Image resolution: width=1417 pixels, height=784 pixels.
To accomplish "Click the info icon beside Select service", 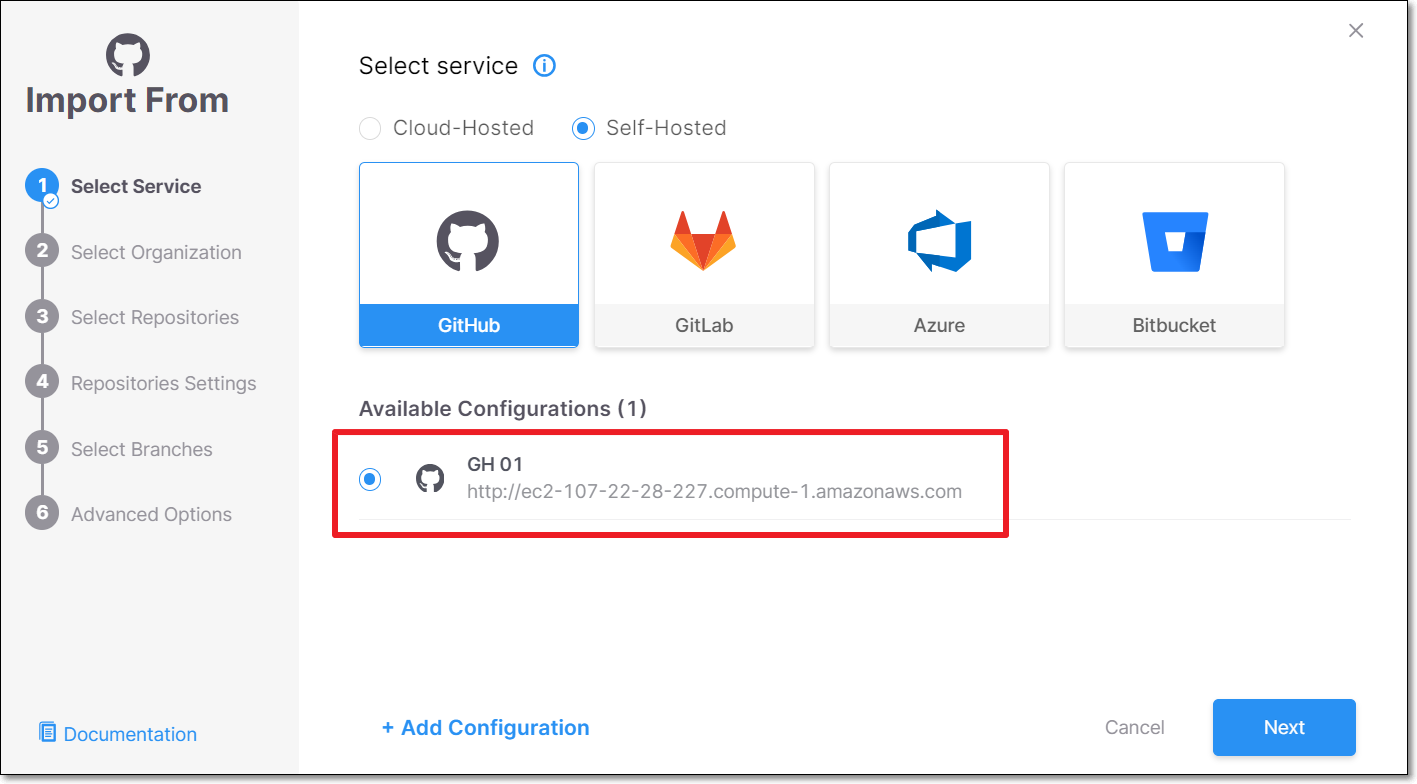I will (544, 66).
